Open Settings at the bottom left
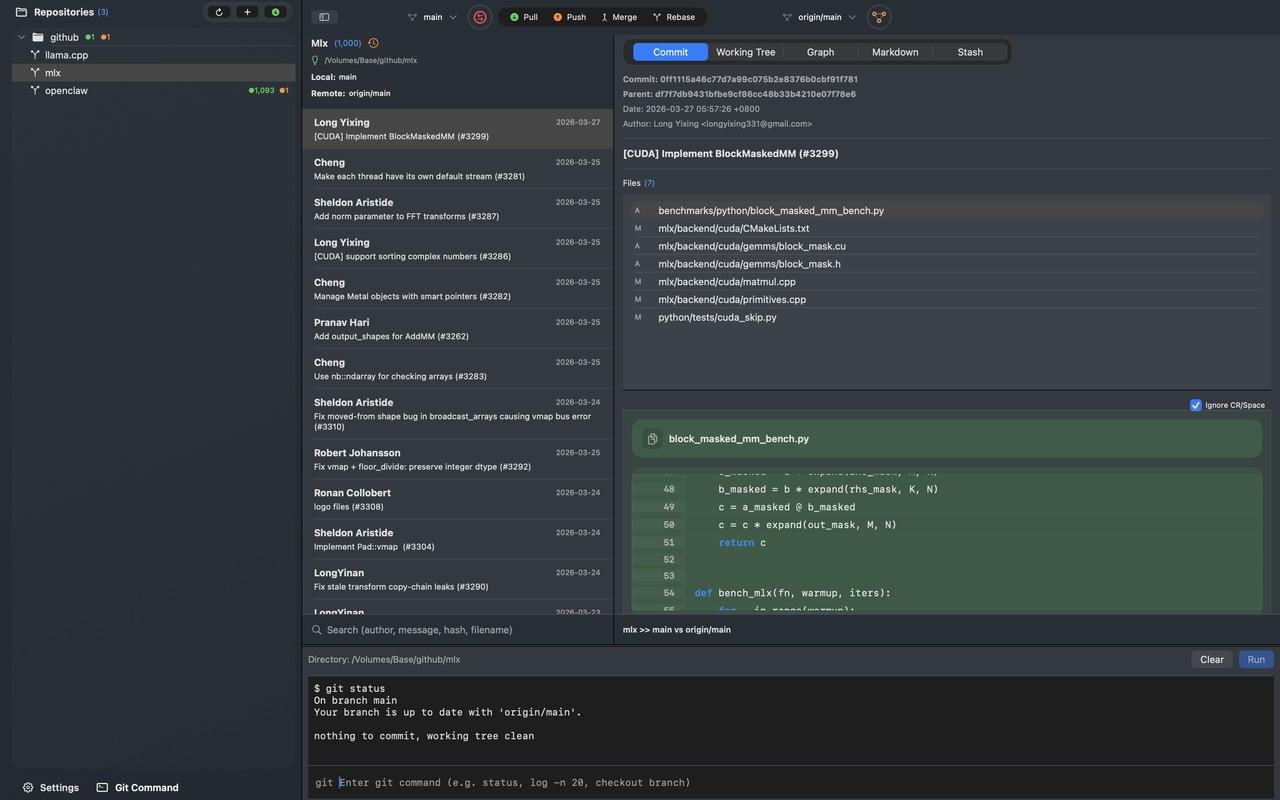 [x=51, y=787]
